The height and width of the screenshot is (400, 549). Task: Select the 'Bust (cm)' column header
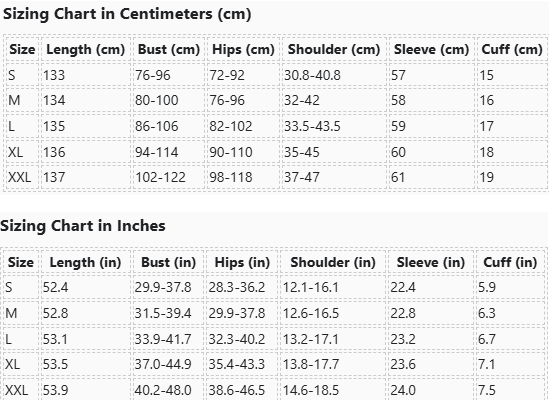pos(169,50)
